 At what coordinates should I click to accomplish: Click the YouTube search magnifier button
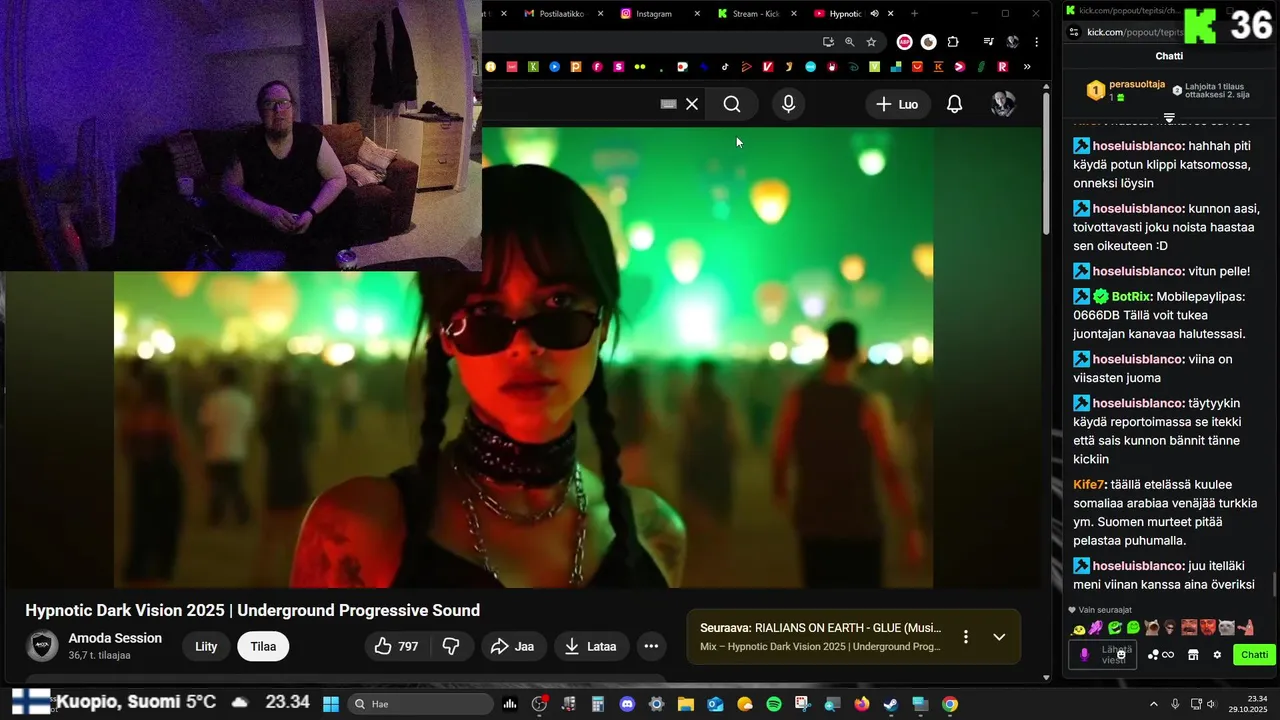point(732,104)
